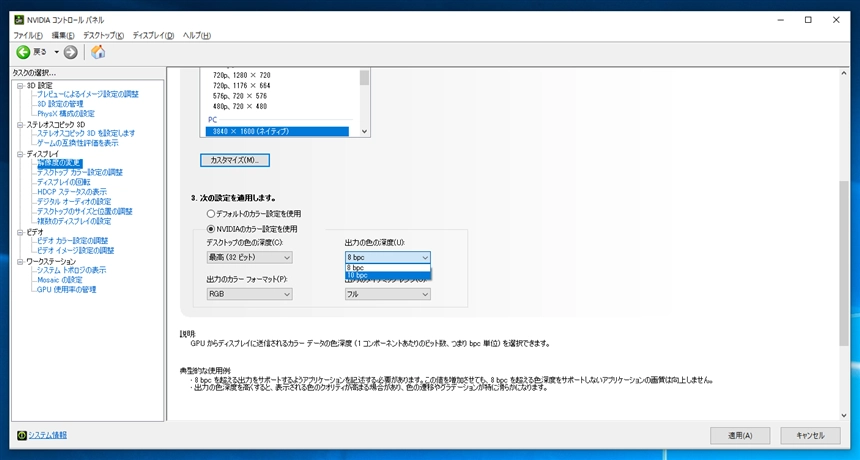This screenshot has width=860, height=460.
Task: Select 3840 × 1600 (ネイティブ) resolution
Action: (277, 132)
